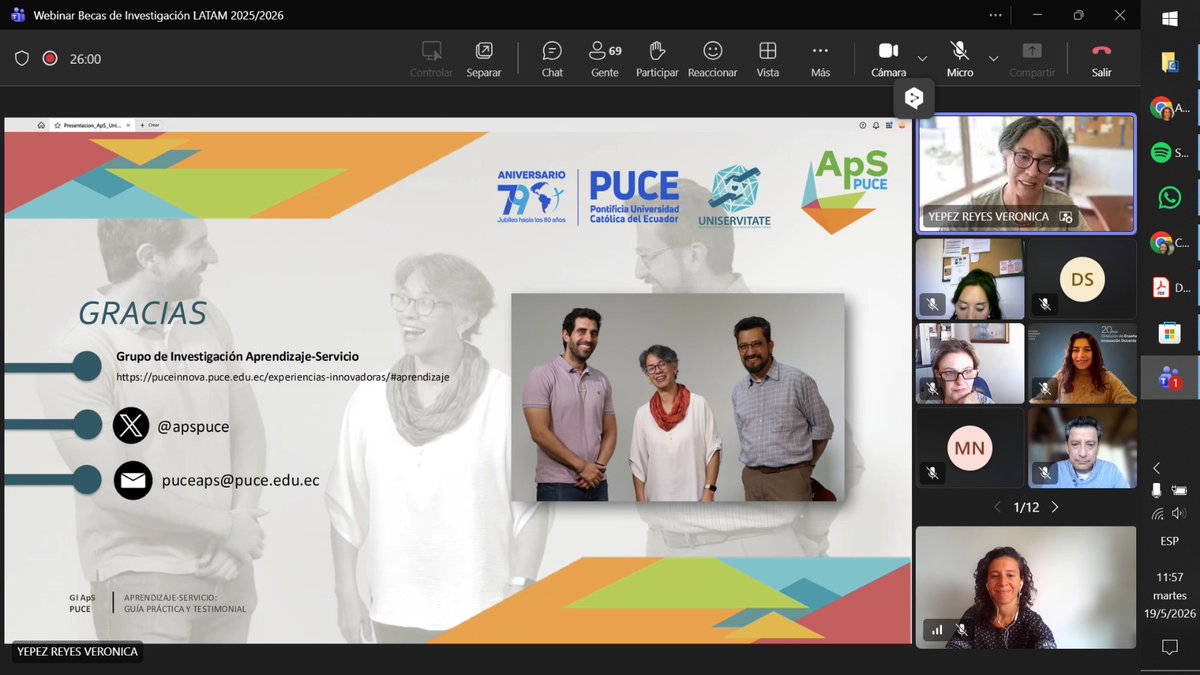Viewport: 1200px width, 675px height.
Task: Click the Teams taskbar icon
Action: coord(1168,377)
